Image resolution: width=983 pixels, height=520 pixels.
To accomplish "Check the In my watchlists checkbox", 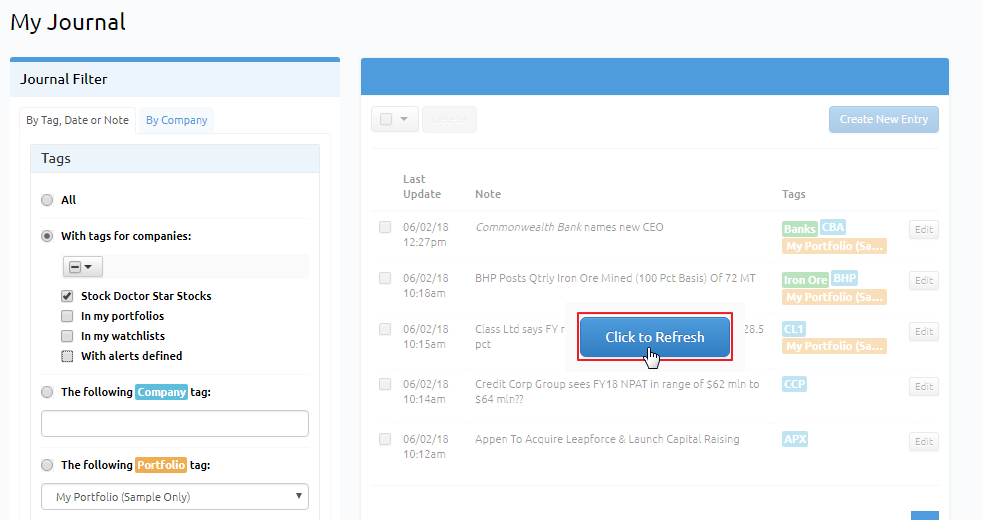I will (67, 336).
